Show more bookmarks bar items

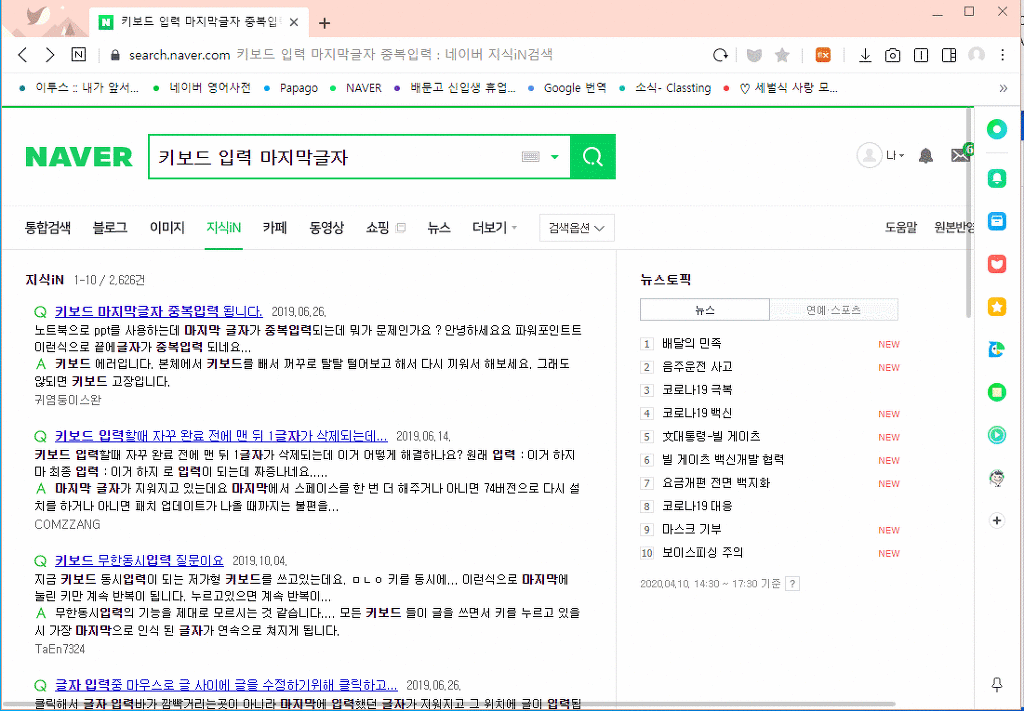(1003, 88)
